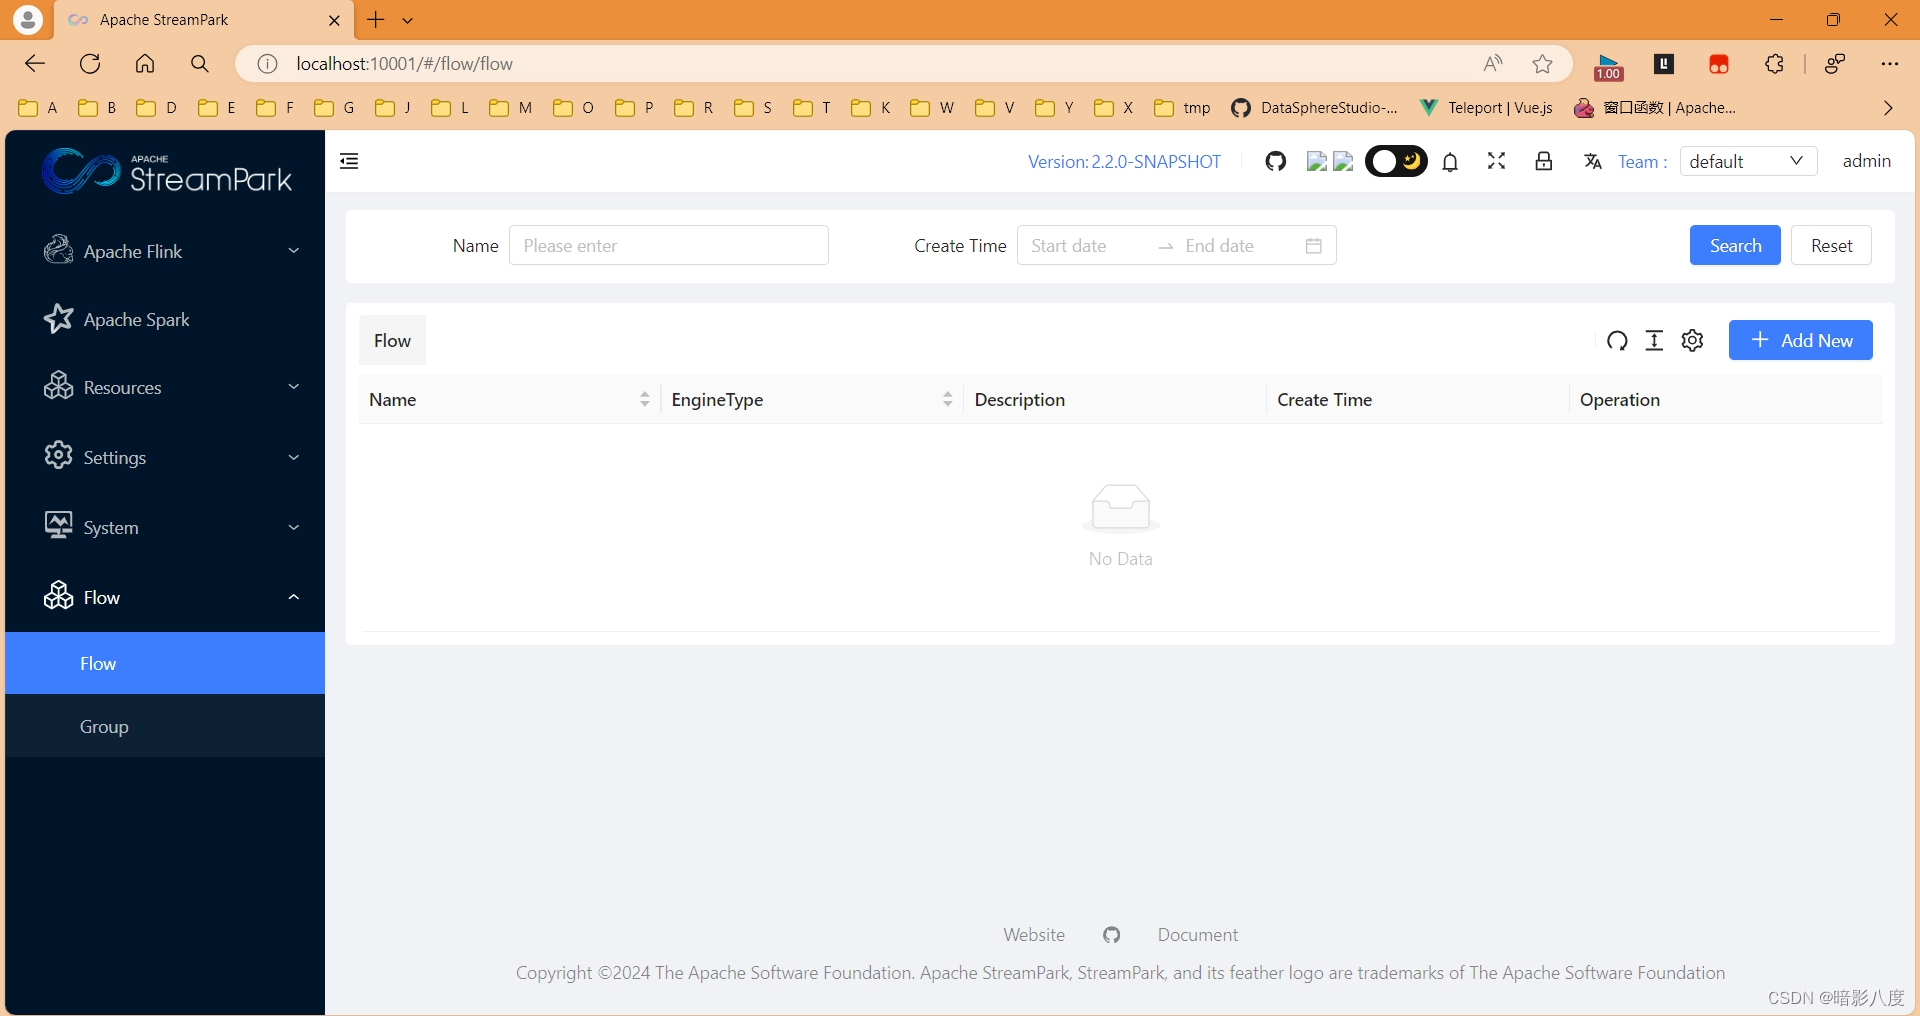The height and width of the screenshot is (1016, 1920).
Task: Expand the Resources menu
Action: pos(165,388)
